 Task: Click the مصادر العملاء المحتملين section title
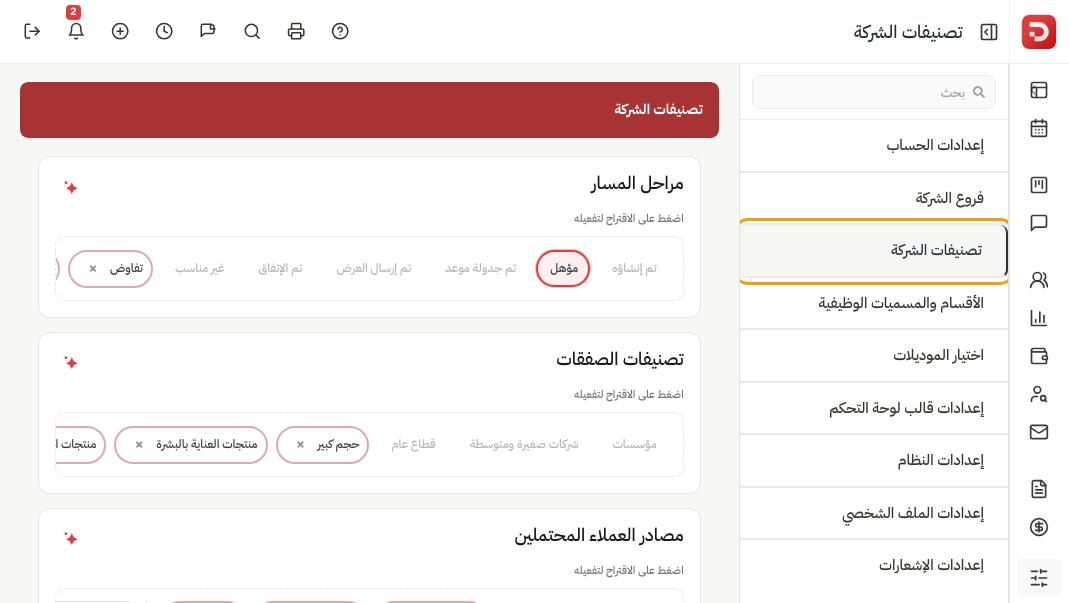coord(599,535)
